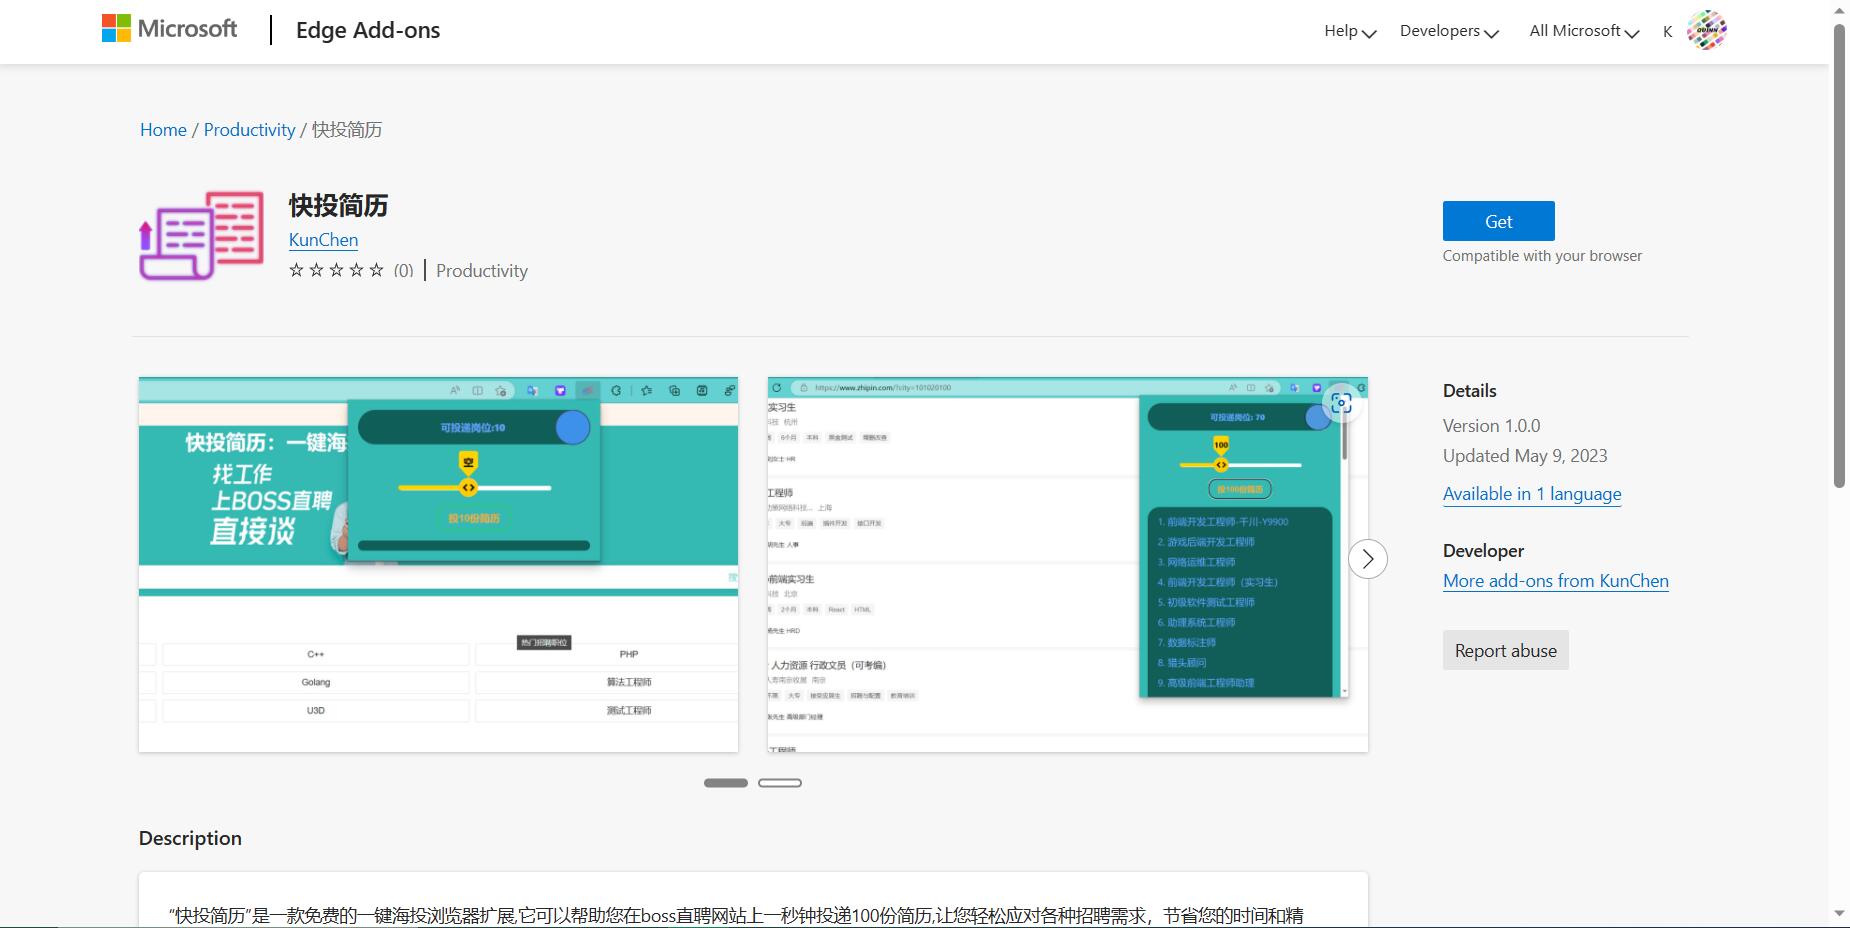Open the second screenshot thumbnail

coord(1067,565)
